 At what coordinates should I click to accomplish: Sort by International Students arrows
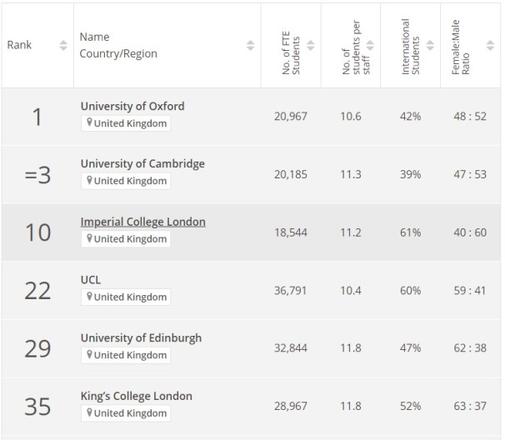tap(430, 45)
